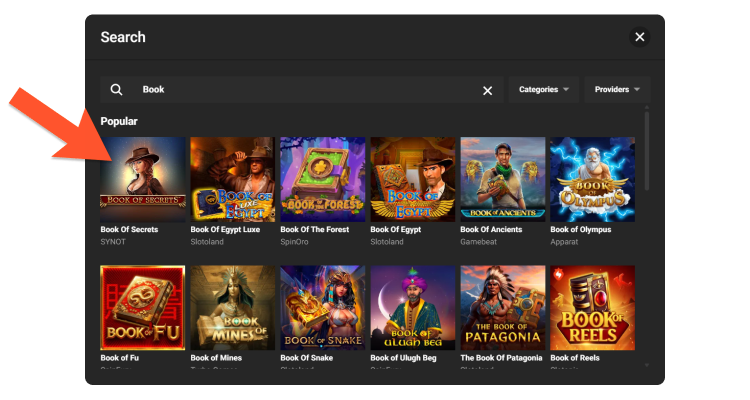Click the magnifying glass search icon
The height and width of the screenshot is (400, 750).
coord(117,90)
